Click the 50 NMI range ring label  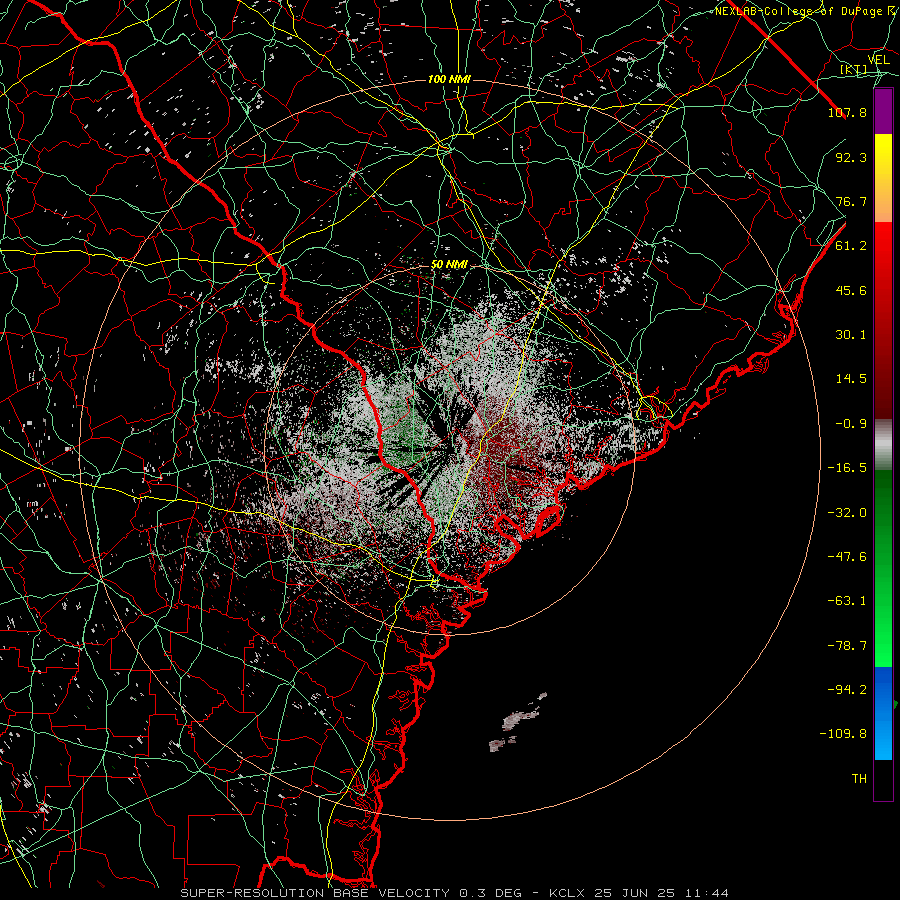coord(449,265)
